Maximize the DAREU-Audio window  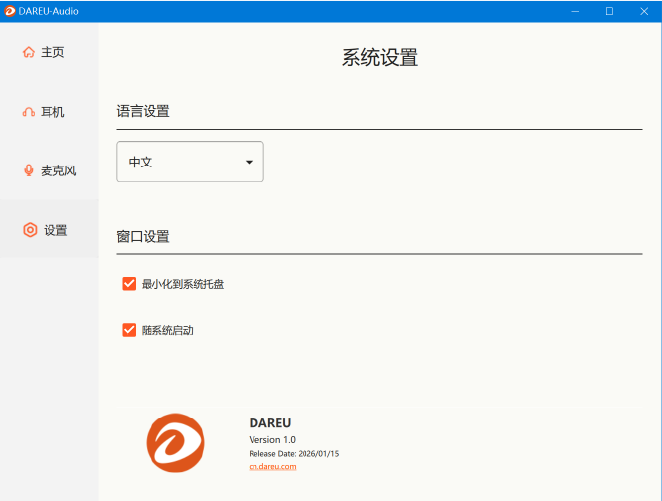tap(609, 11)
